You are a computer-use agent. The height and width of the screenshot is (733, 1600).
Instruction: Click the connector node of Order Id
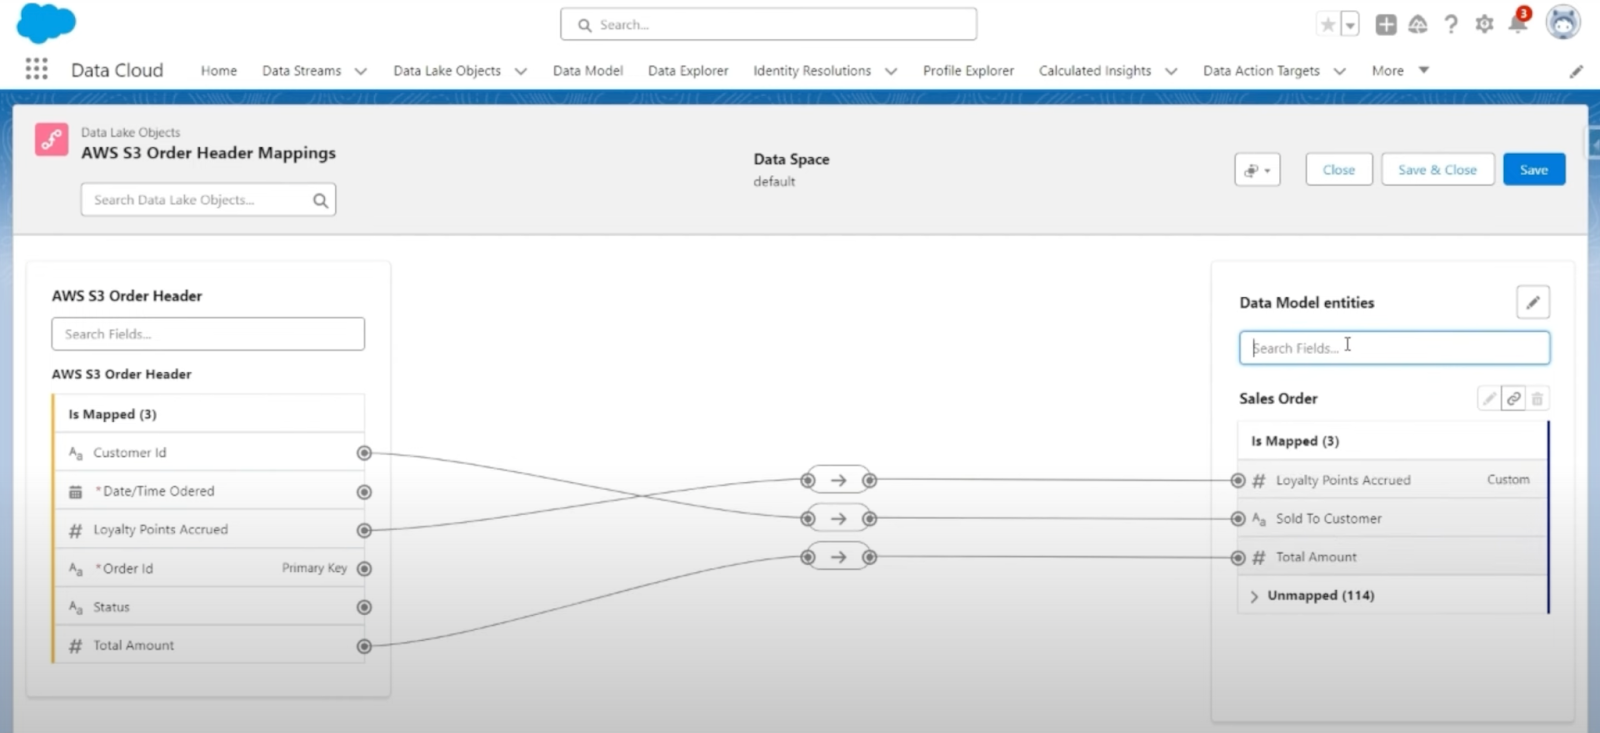point(364,569)
